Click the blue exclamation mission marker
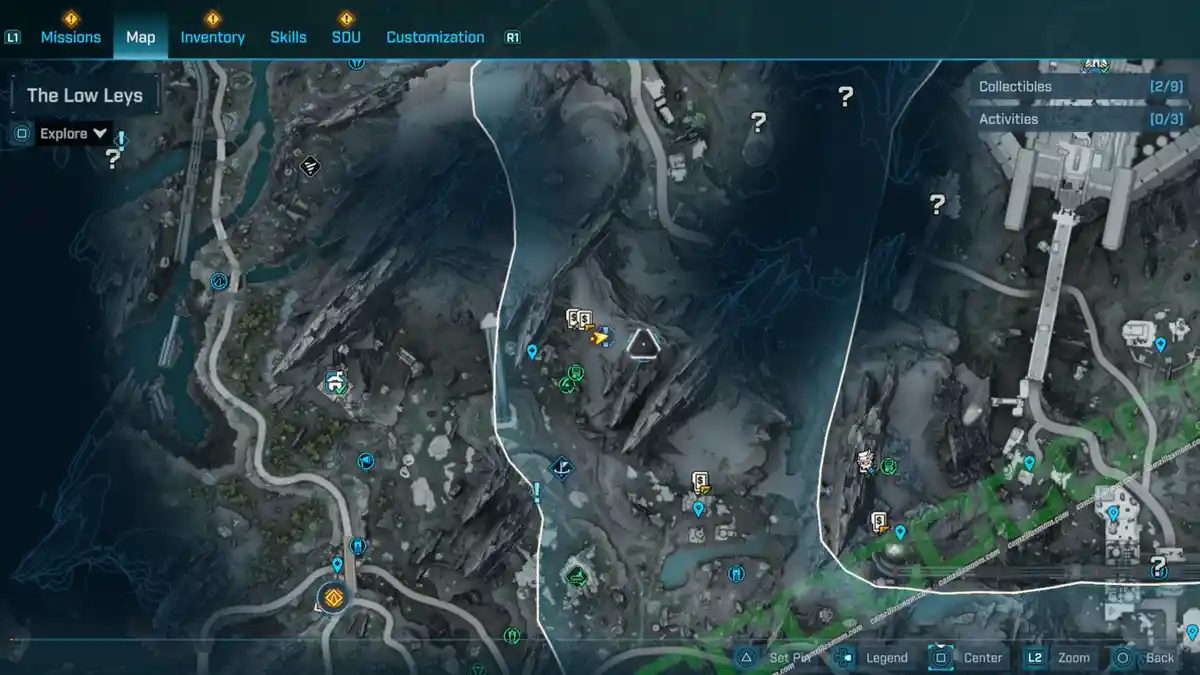 537,492
